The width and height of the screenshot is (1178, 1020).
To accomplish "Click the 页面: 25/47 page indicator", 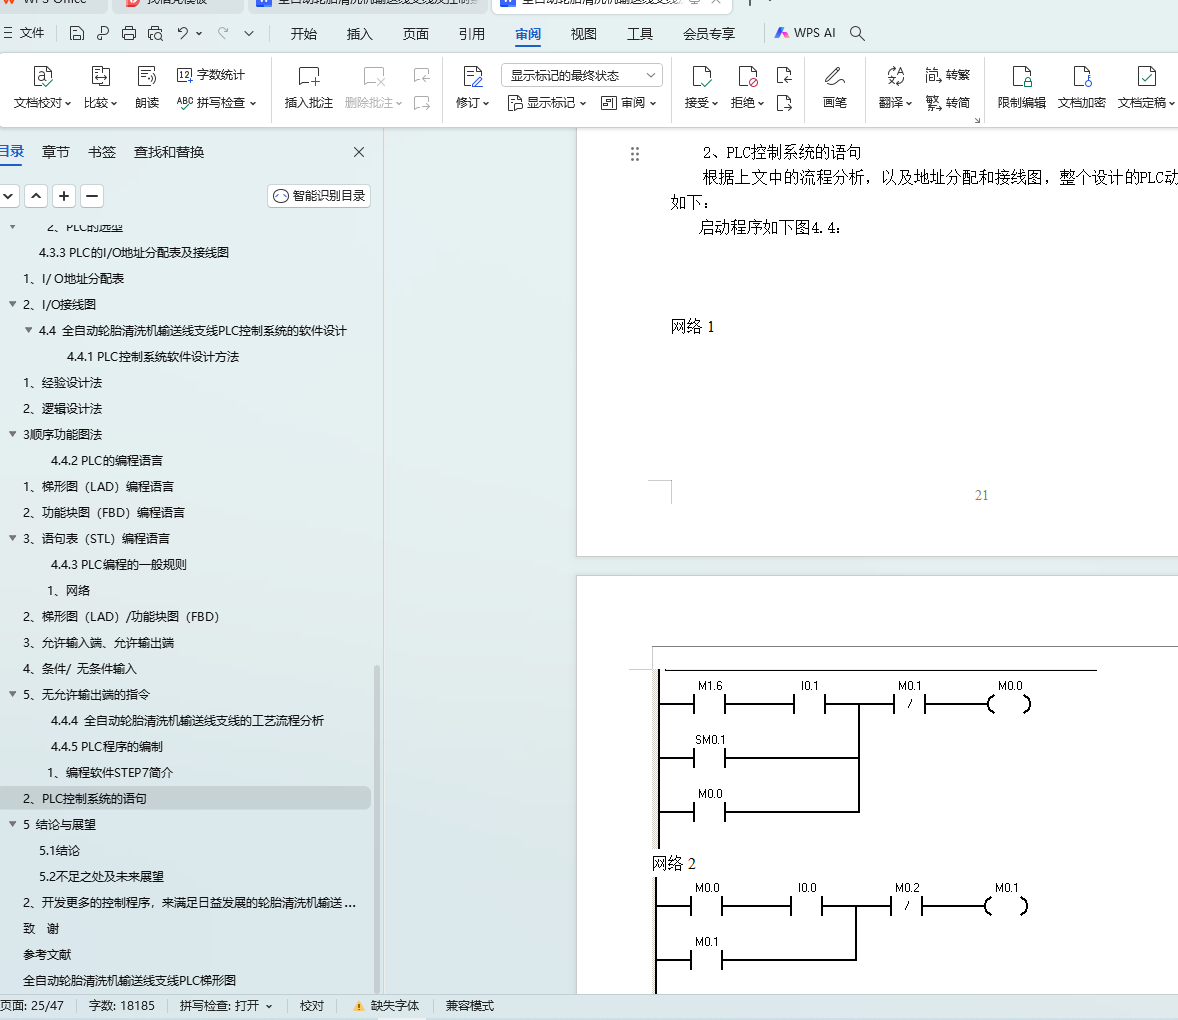I will [32, 1006].
